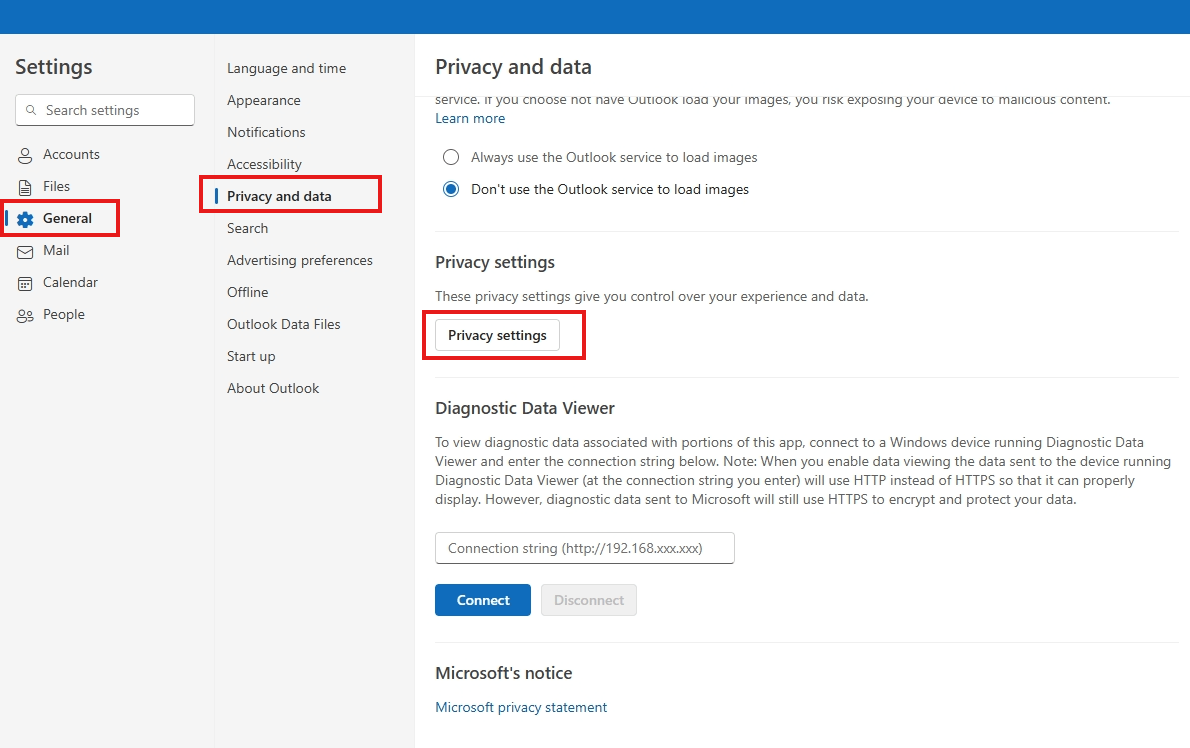Image resolution: width=1190 pixels, height=748 pixels.
Task: Choose Don't use the Outlook service option
Action: pyautogui.click(x=450, y=189)
